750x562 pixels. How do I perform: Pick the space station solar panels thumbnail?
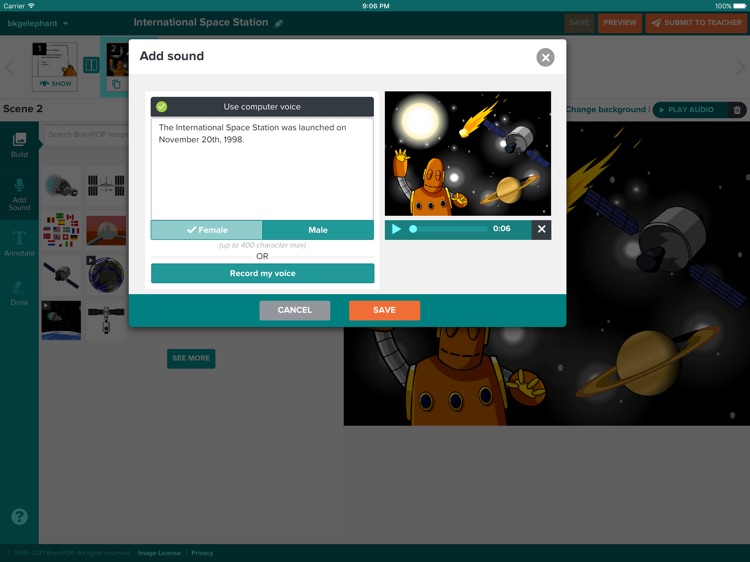106,186
